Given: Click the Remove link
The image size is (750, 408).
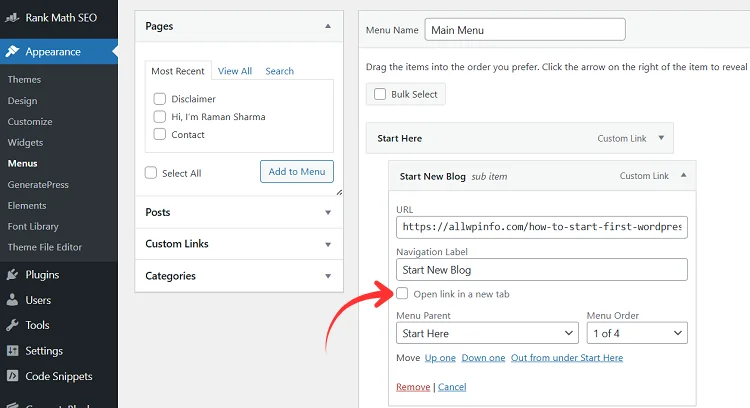Looking at the screenshot, I should (x=413, y=386).
